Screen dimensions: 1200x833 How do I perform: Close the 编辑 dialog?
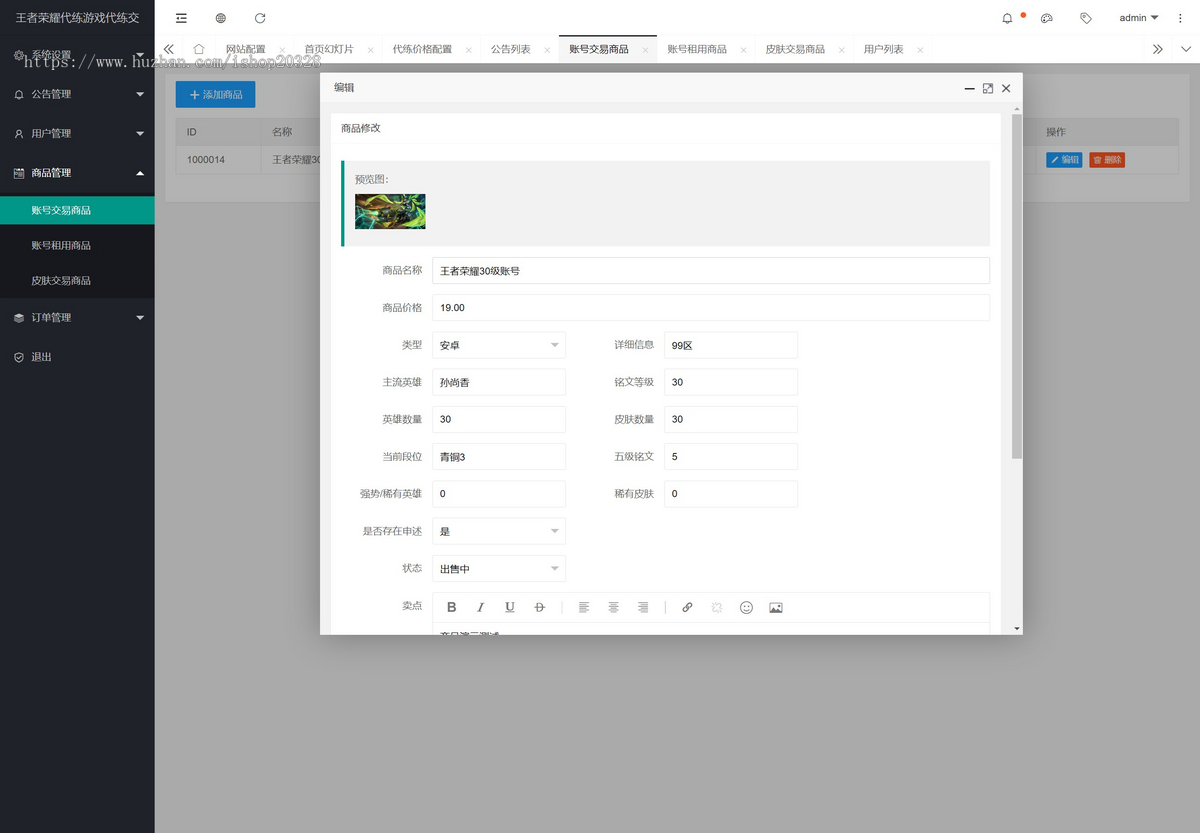point(1006,88)
